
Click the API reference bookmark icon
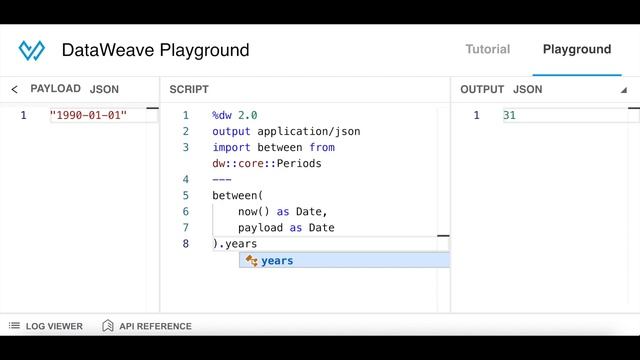click(108, 325)
